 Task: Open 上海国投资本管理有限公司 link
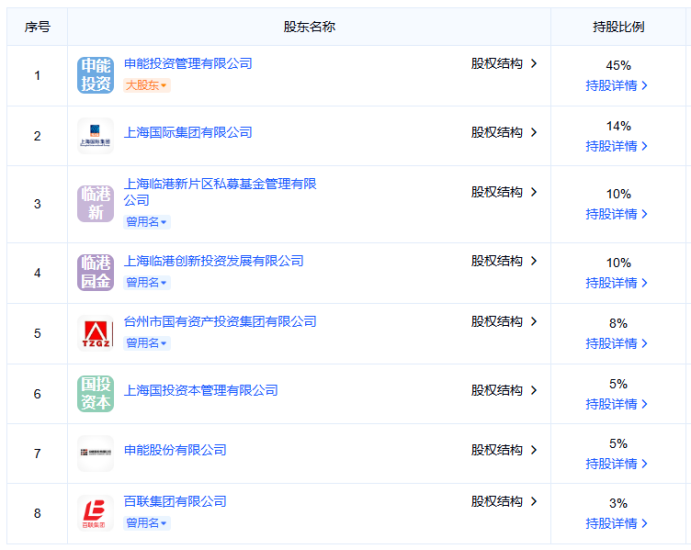[x=201, y=390]
